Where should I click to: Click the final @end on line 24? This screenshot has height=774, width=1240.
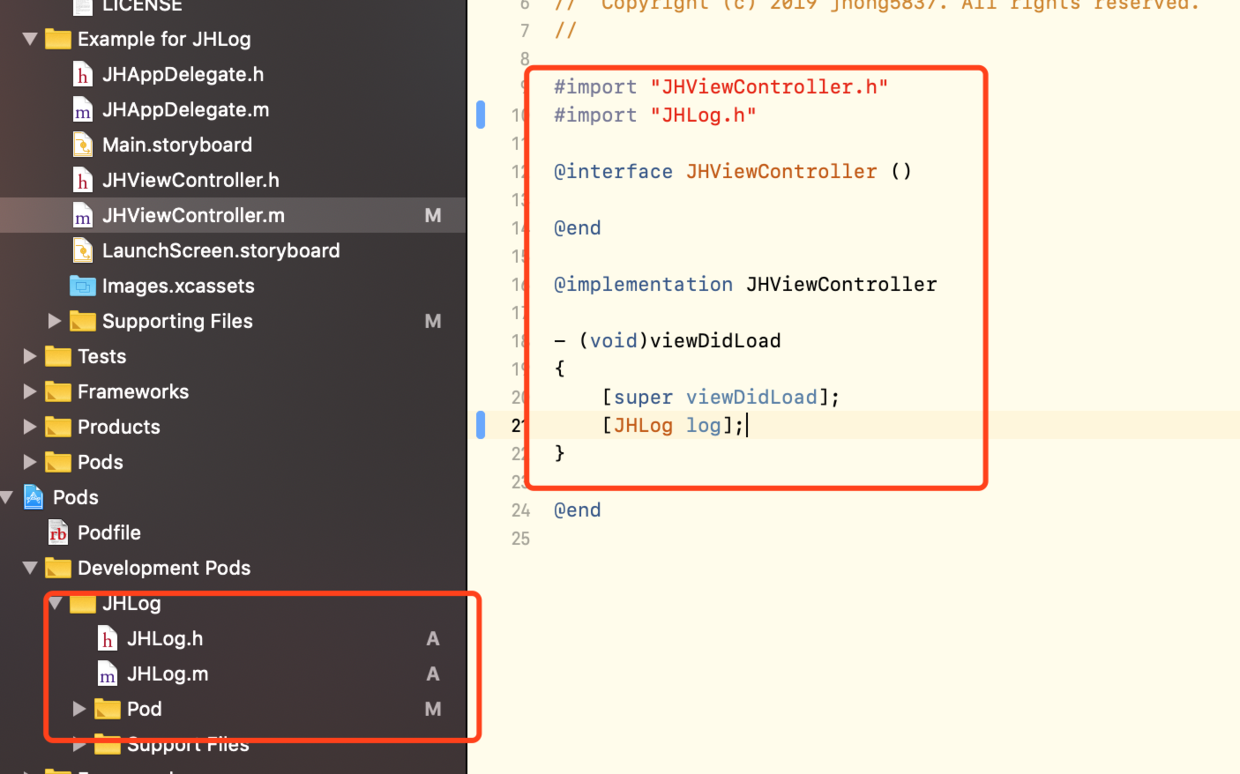578,510
